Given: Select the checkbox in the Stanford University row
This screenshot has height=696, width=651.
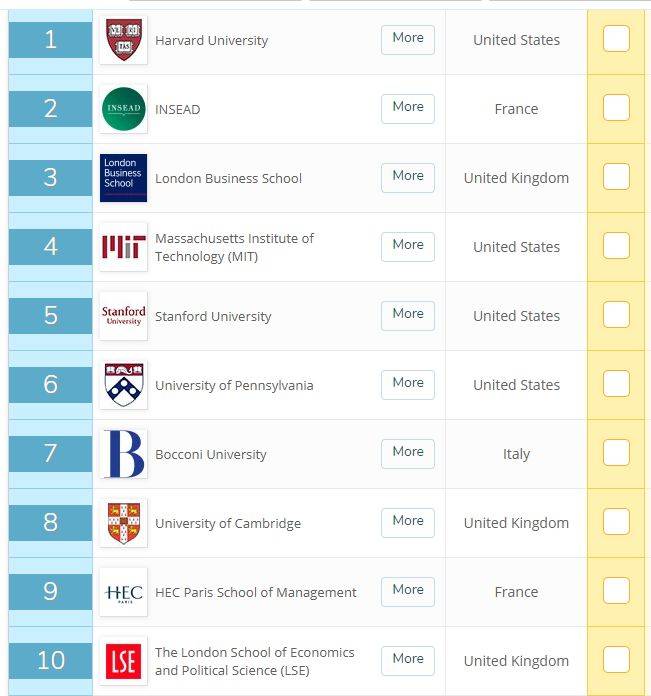Looking at the screenshot, I should (616, 314).
